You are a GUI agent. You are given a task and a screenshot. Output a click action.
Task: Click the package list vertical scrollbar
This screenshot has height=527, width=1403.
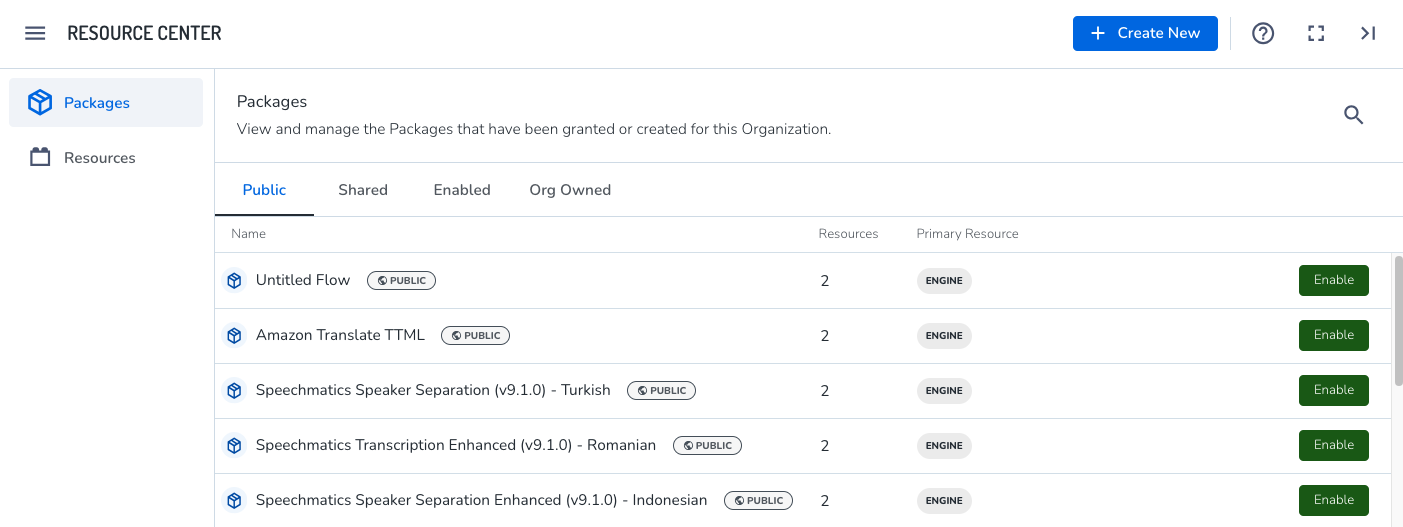pyautogui.click(x=1397, y=320)
